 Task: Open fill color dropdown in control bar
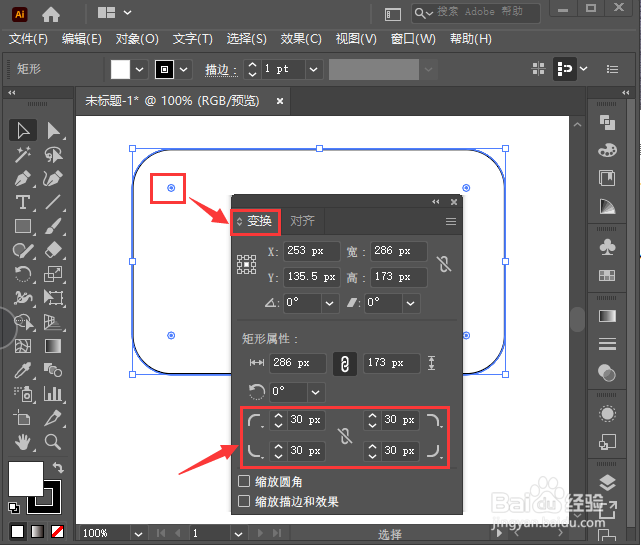click(x=139, y=70)
